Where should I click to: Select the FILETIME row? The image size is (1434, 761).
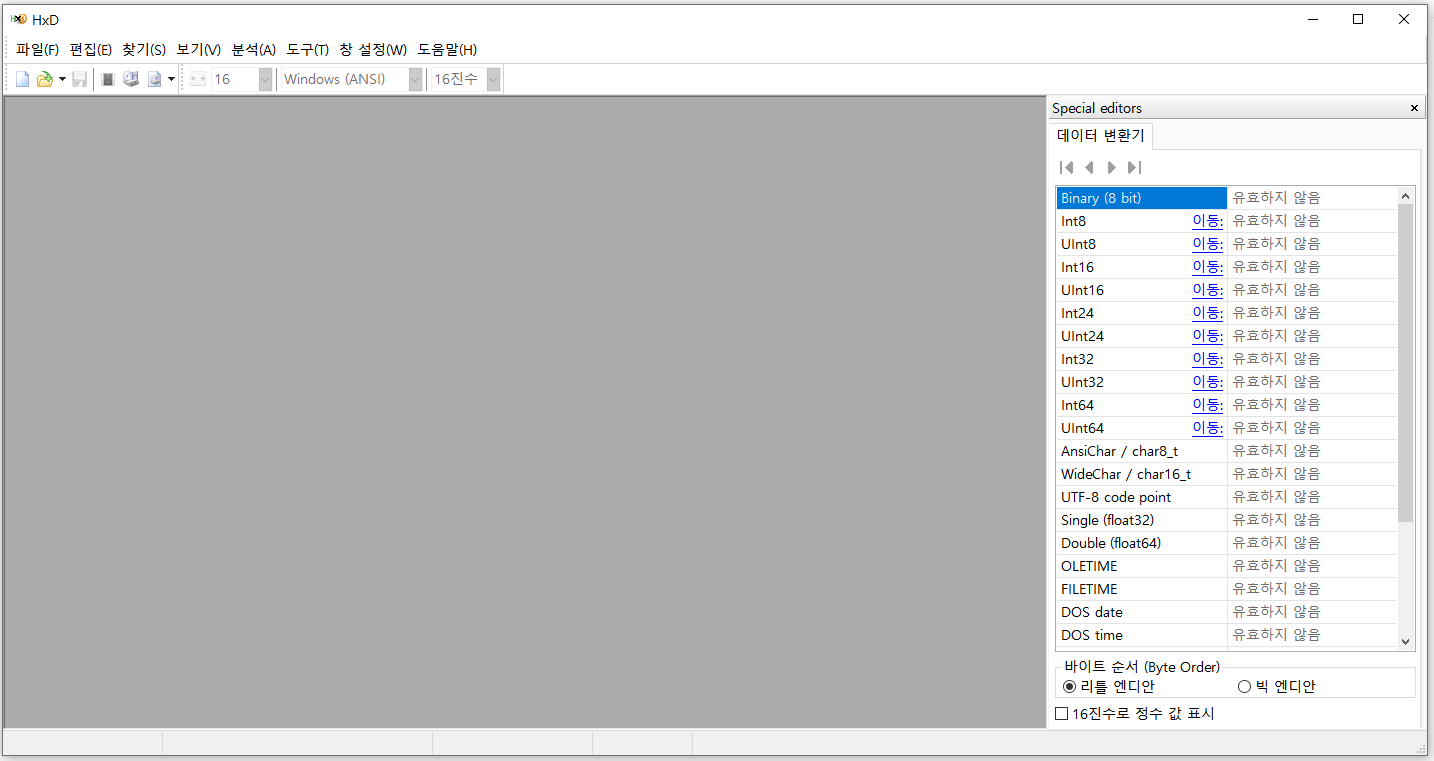[1227, 589]
